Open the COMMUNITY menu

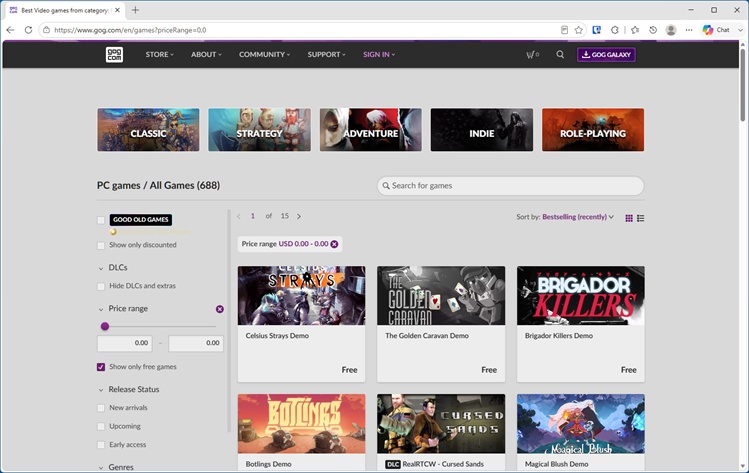click(265, 54)
